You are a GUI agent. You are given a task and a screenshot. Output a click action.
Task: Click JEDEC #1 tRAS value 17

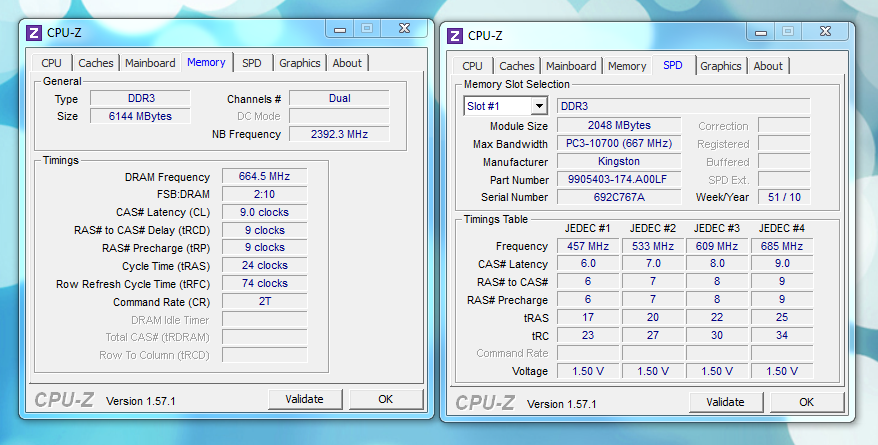[588, 317]
